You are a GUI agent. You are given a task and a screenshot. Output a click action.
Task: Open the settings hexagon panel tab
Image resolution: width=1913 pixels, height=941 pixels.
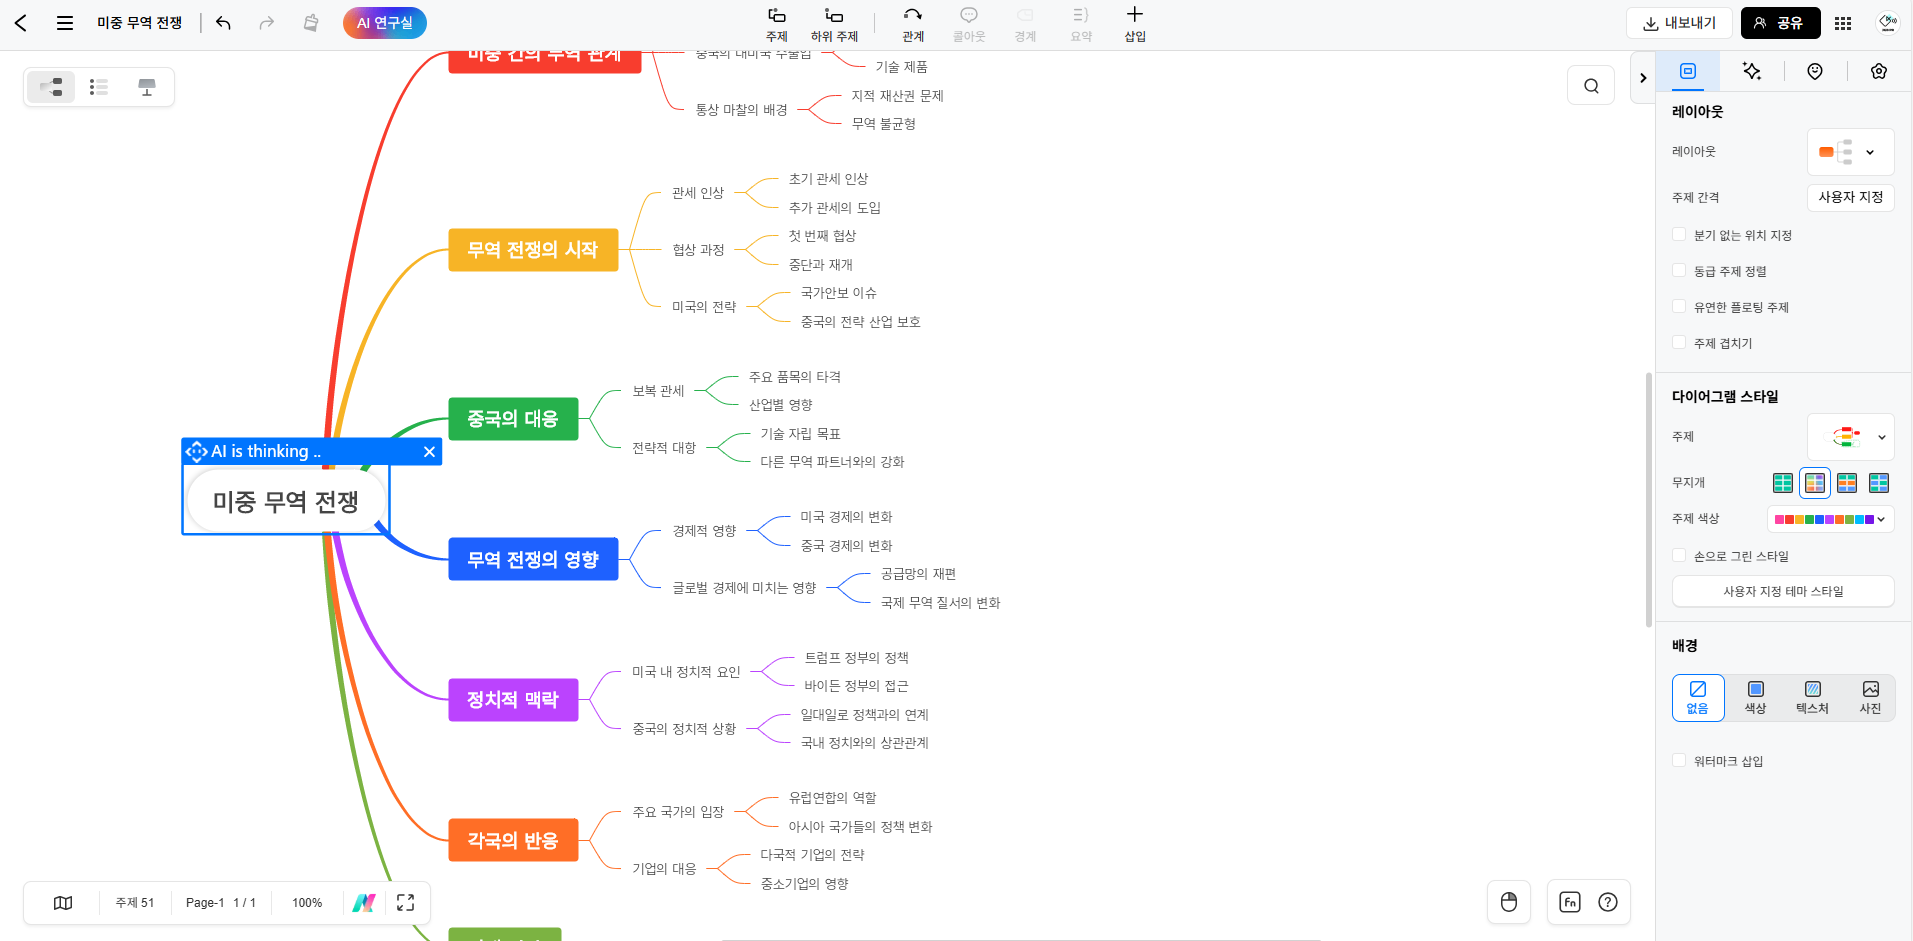tap(1879, 71)
